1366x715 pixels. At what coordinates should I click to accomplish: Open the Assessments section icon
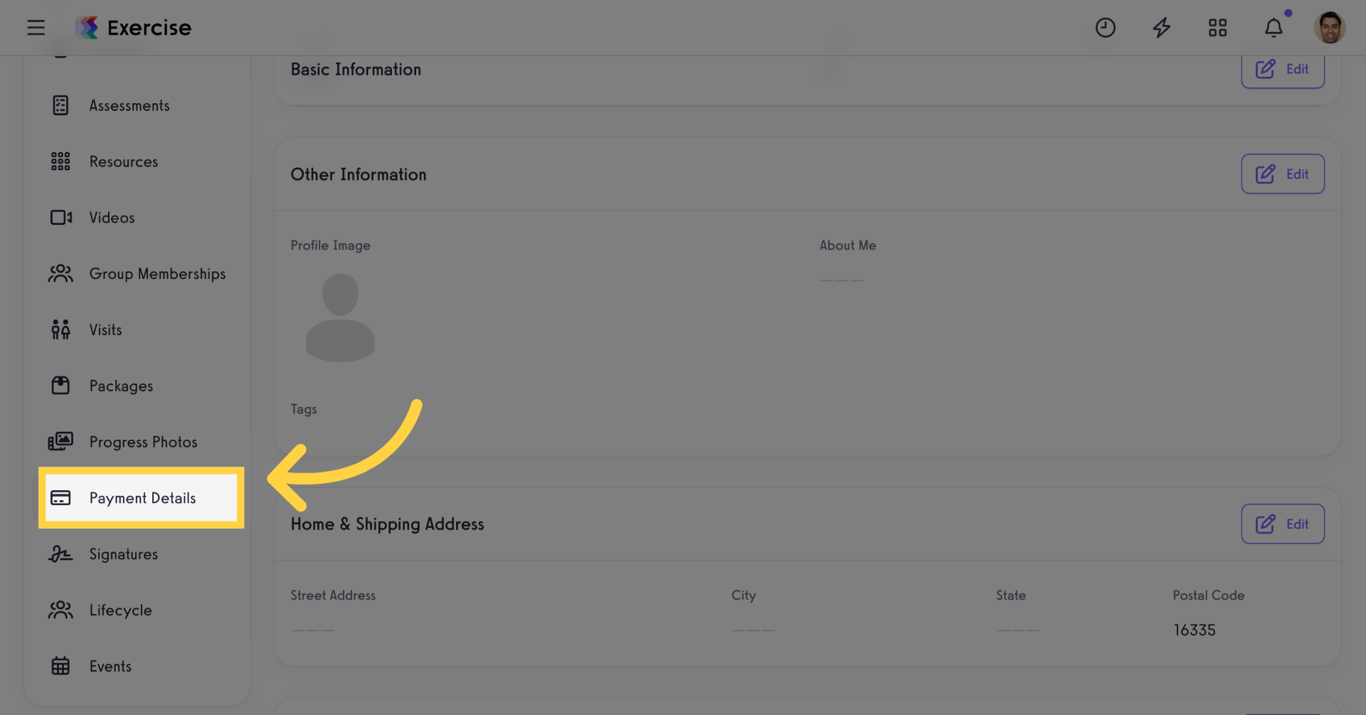click(x=60, y=105)
